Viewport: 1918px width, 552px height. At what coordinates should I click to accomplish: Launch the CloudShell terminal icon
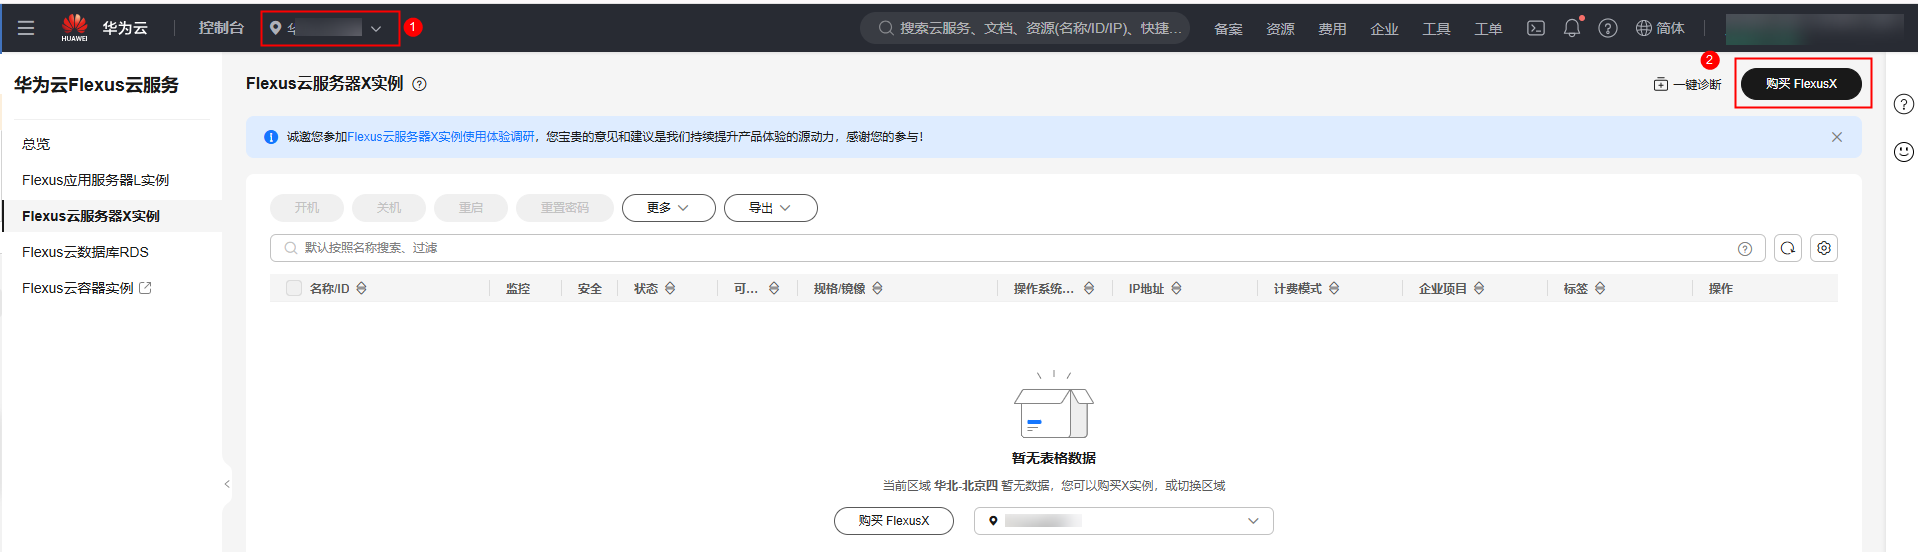pos(1536,28)
